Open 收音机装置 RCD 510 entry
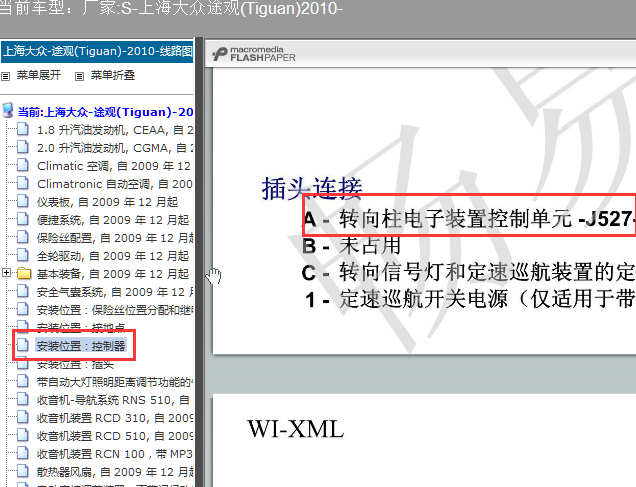Image resolution: width=636 pixels, height=487 pixels. (x=115, y=436)
